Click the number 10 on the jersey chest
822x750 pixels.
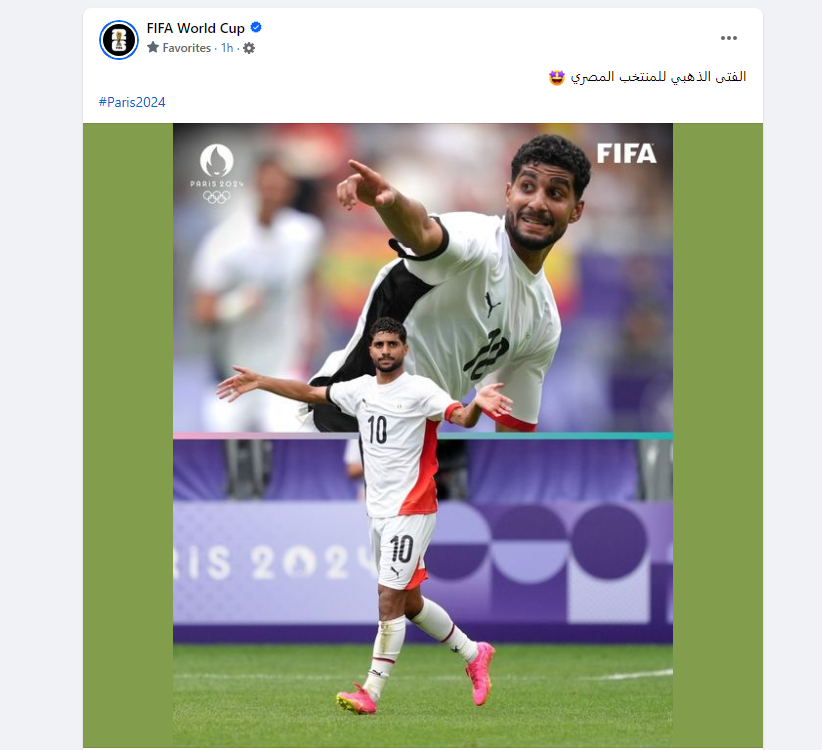[x=377, y=430]
